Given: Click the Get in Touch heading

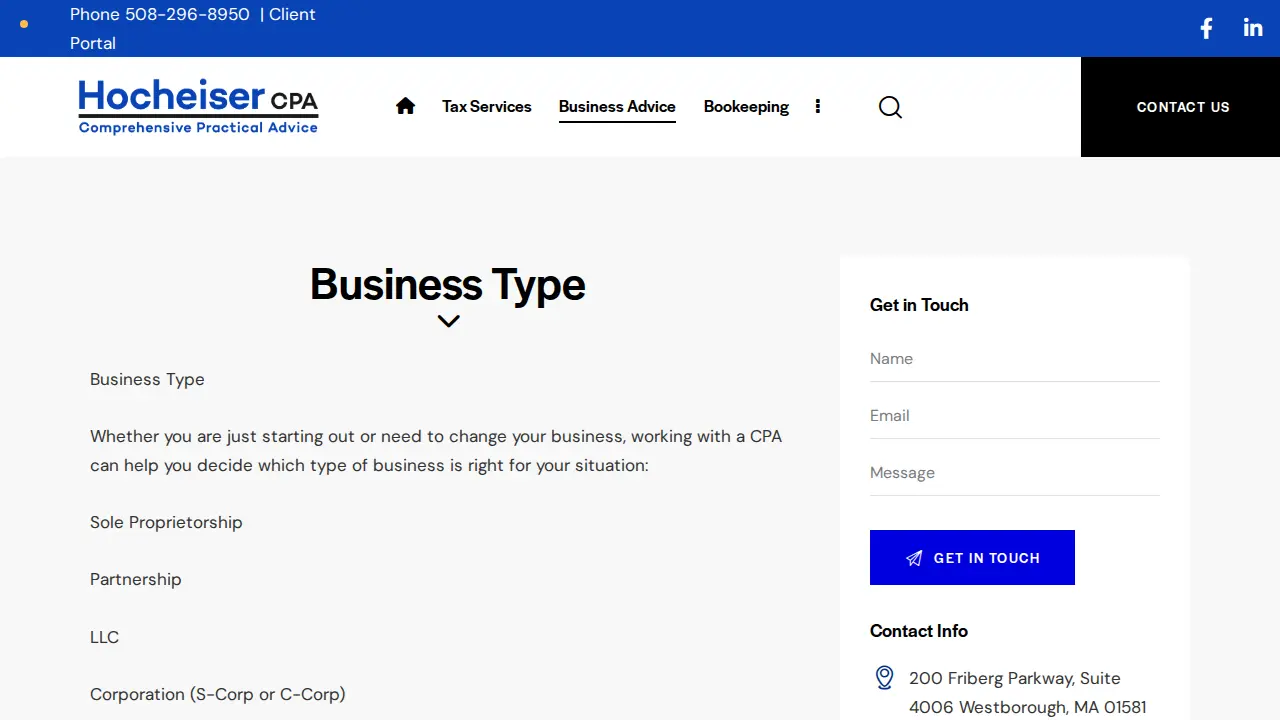Looking at the screenshot, I should (919, 305).
